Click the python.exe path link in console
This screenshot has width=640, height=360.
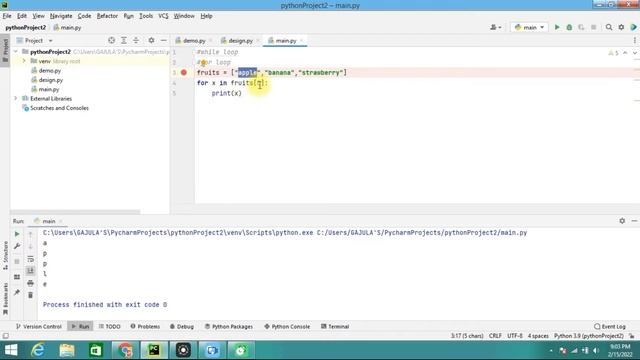coord(178,233)
